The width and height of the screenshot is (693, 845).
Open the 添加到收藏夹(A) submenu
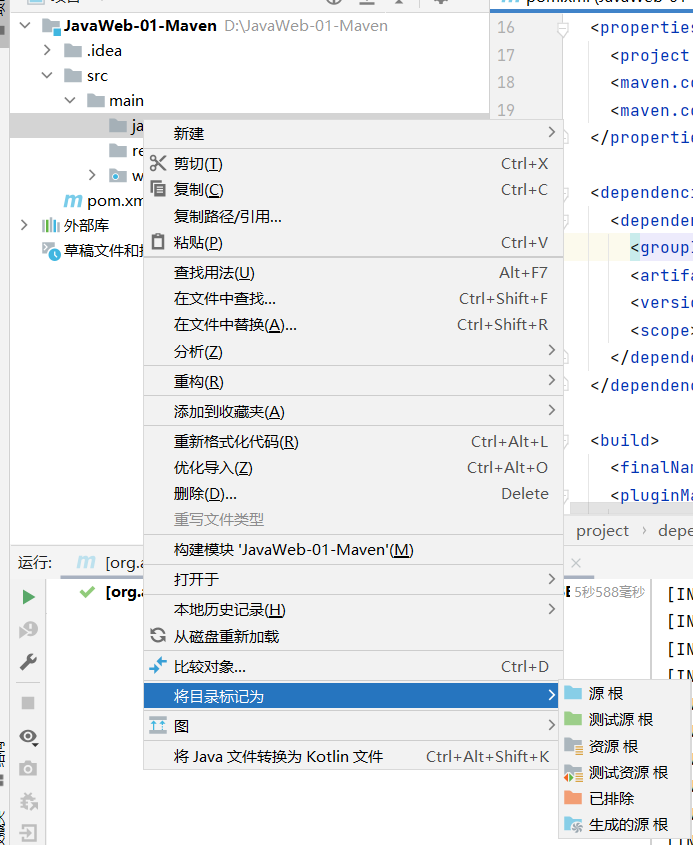point(354,412)
